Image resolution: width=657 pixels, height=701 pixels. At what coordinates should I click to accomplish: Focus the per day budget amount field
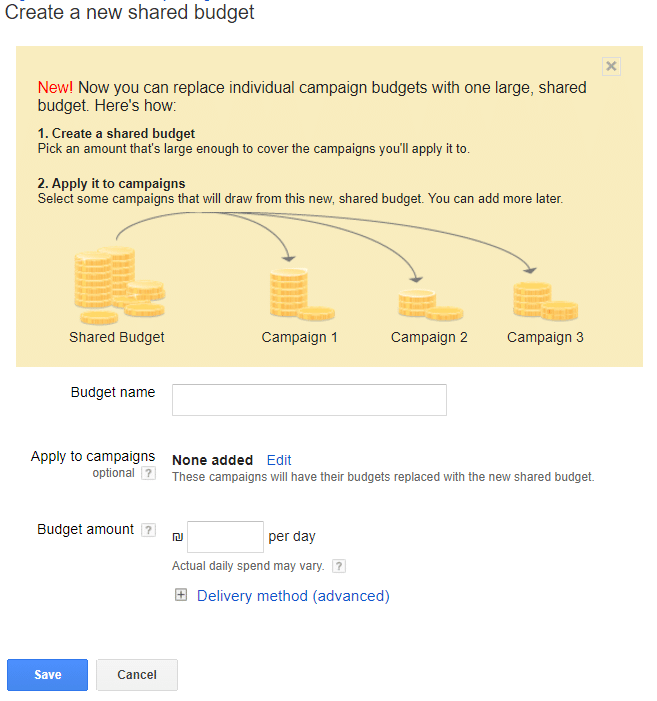[x=225, y=537]
